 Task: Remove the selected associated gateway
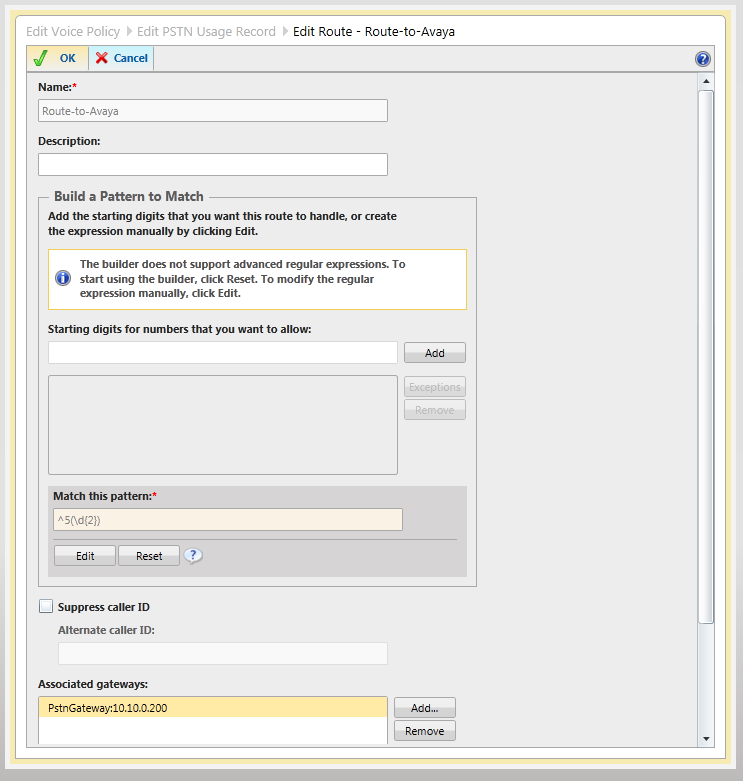[425, 731]
